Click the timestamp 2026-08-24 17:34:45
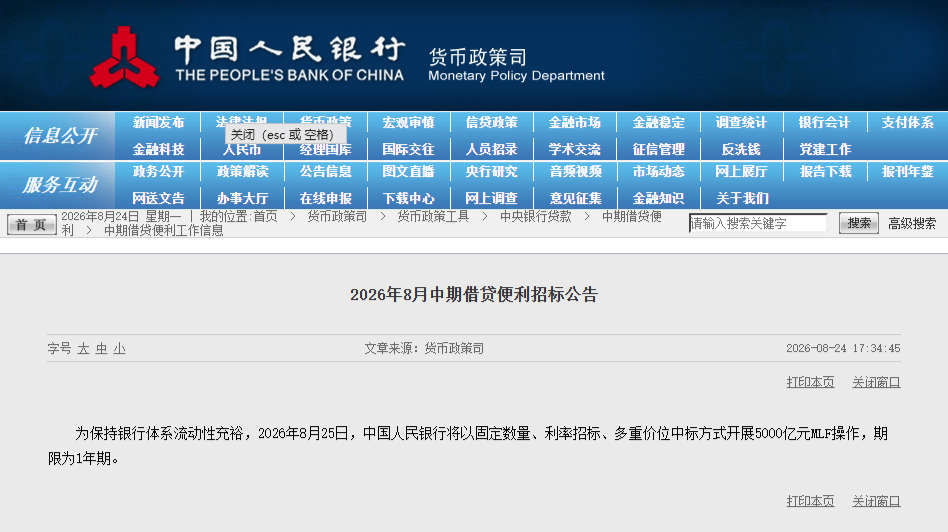This screenshot has height=532, width=948. (843, 348)
